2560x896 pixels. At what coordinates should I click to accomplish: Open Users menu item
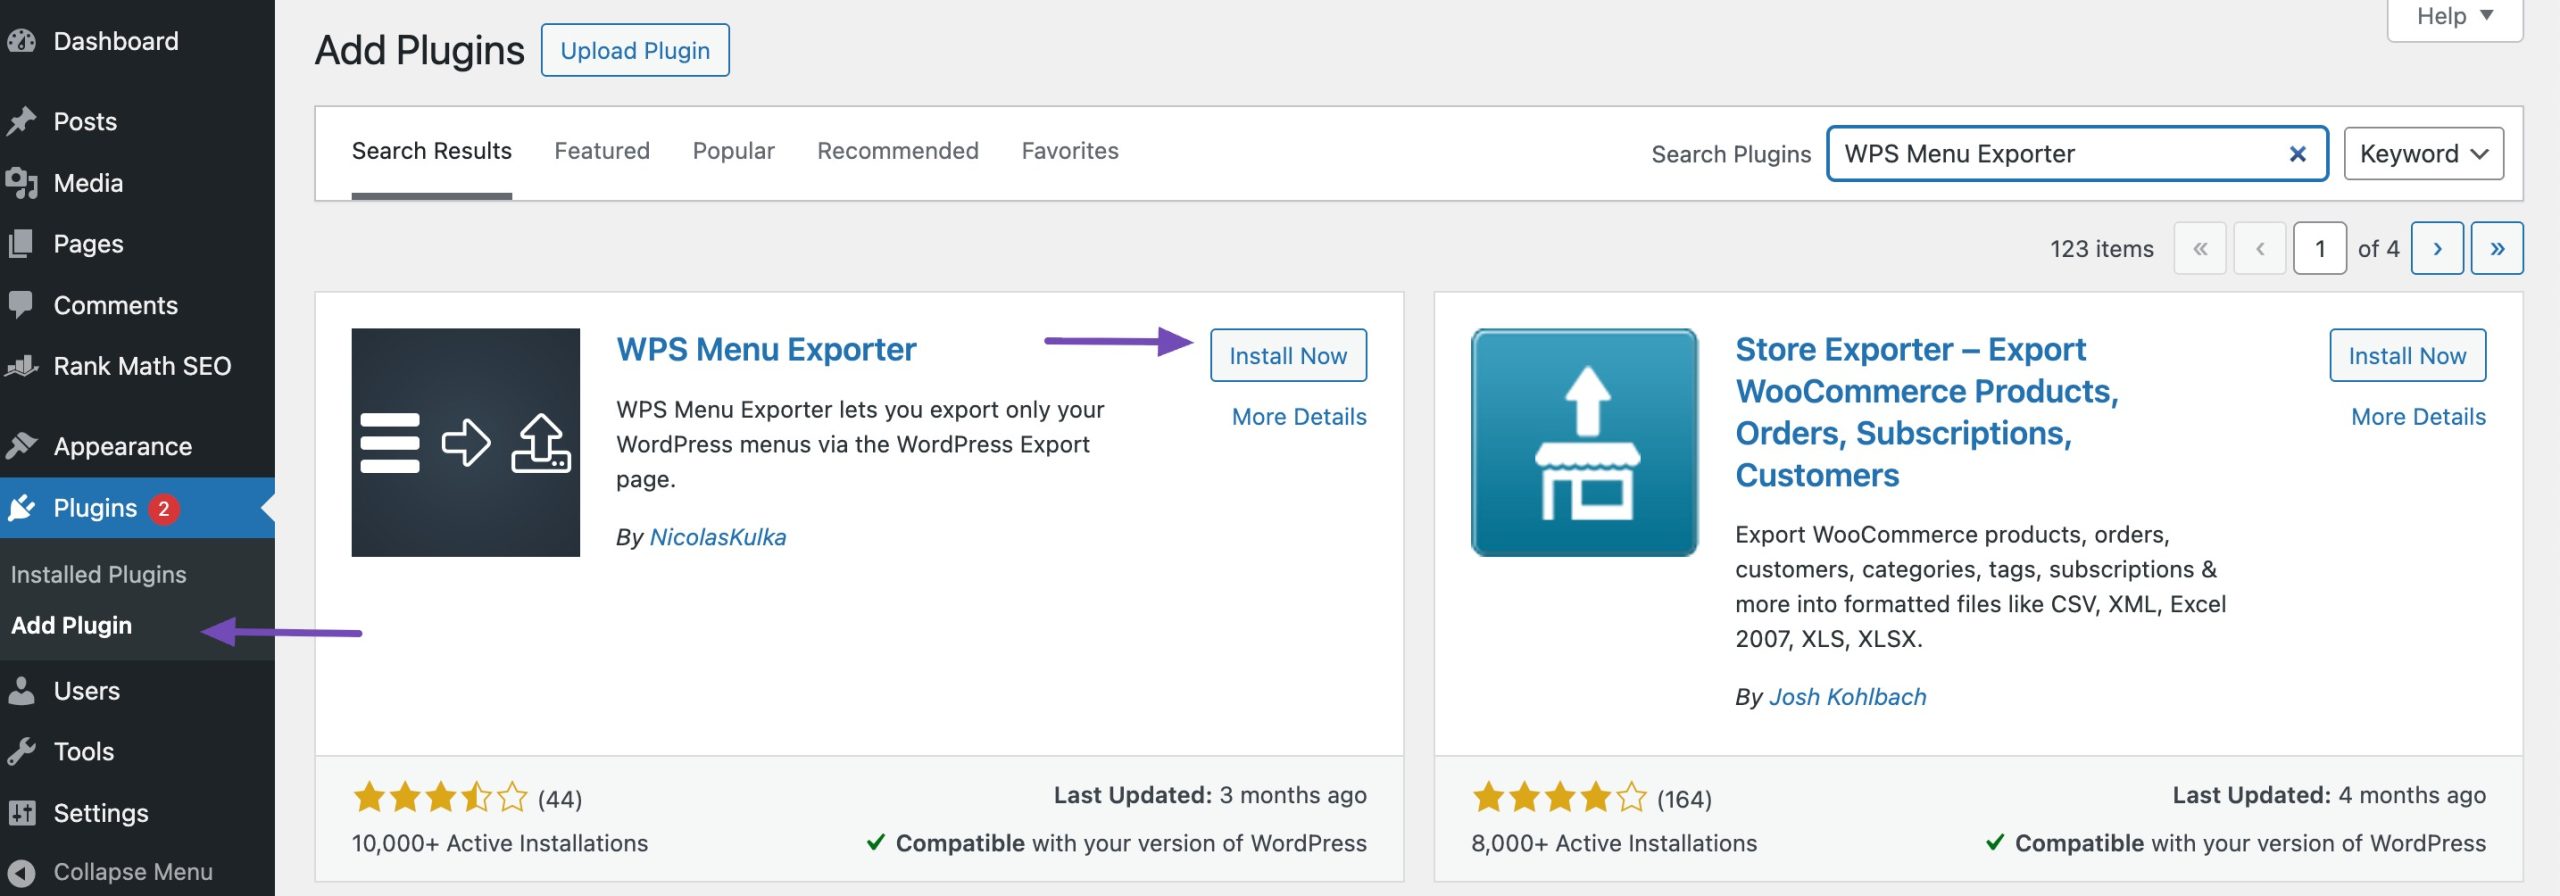coord(137,691)
